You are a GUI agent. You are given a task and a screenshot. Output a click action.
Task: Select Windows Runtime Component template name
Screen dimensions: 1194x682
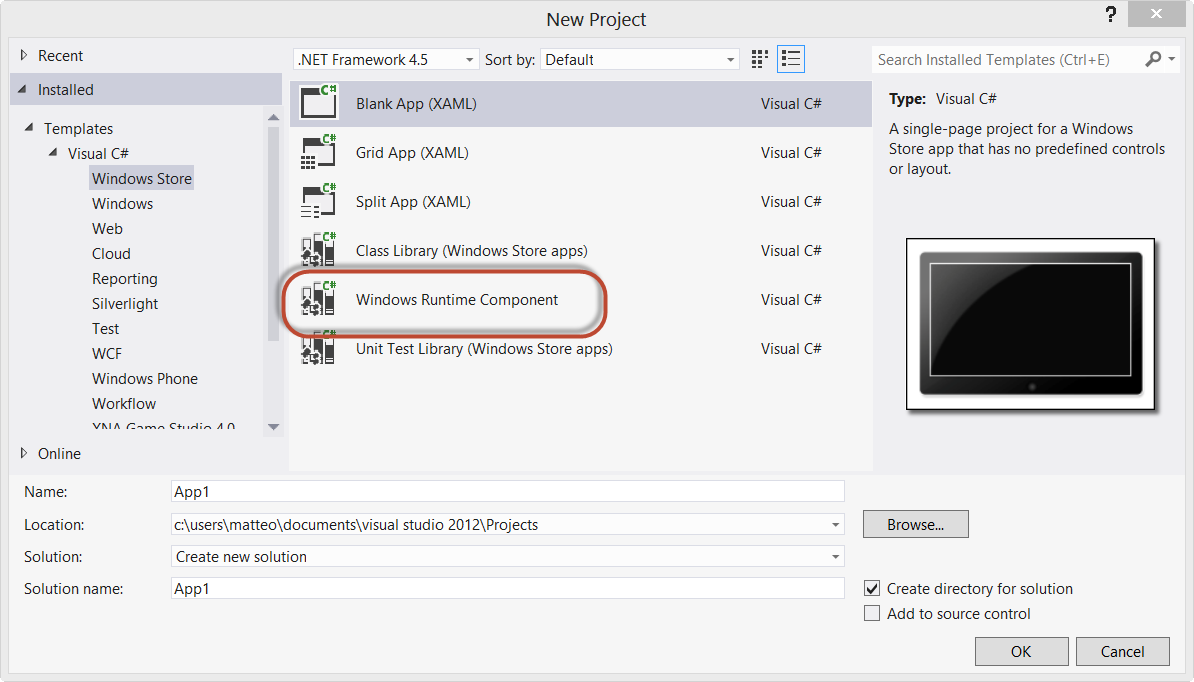(457, 300)
